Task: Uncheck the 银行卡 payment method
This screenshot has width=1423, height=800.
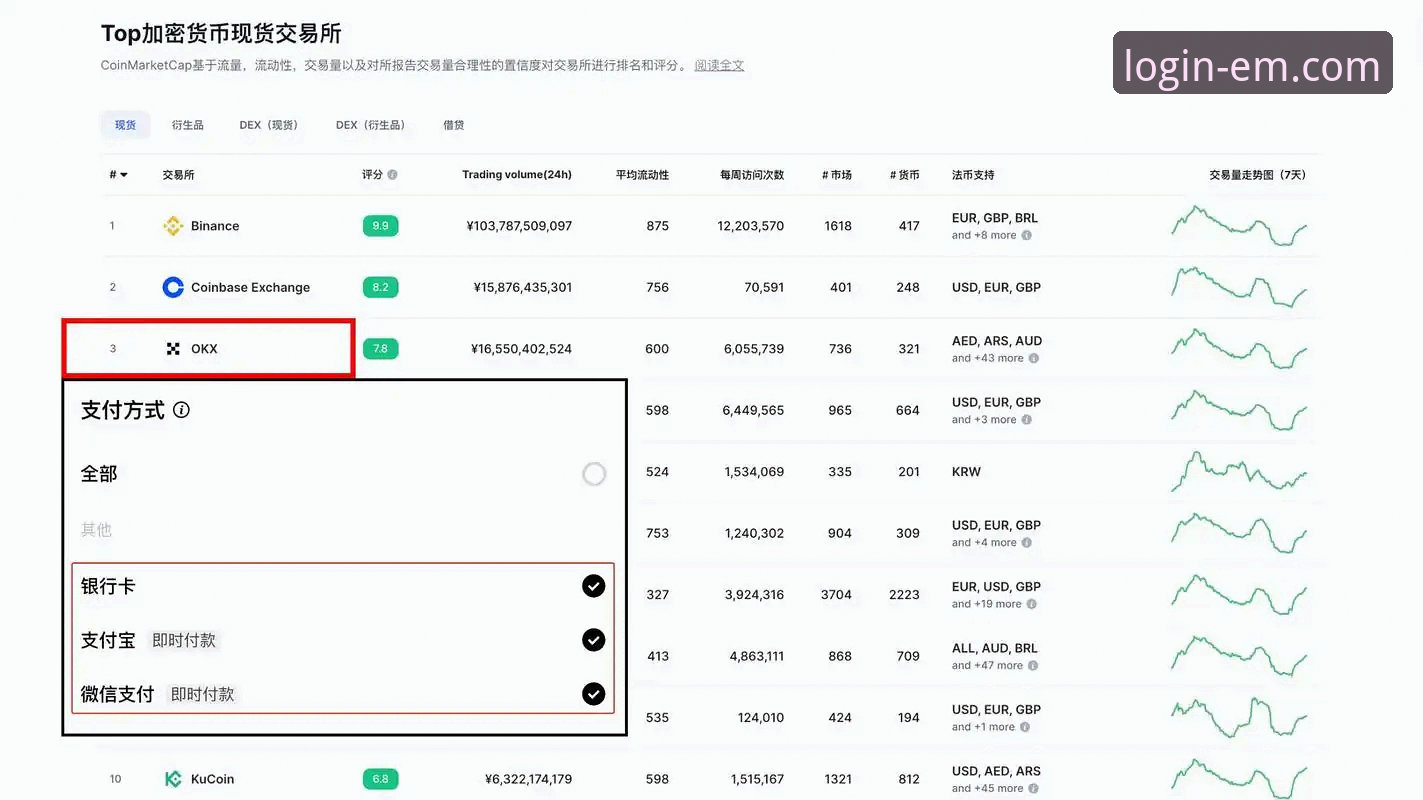Action: [x=594, y=586]
